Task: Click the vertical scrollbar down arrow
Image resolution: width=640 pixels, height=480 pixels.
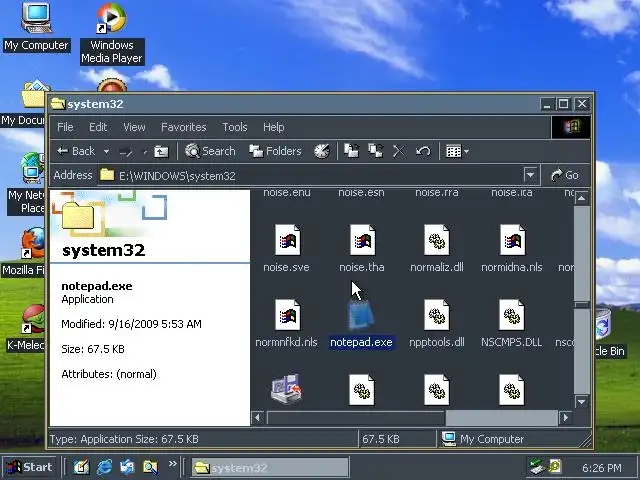Action: [582, 402]
